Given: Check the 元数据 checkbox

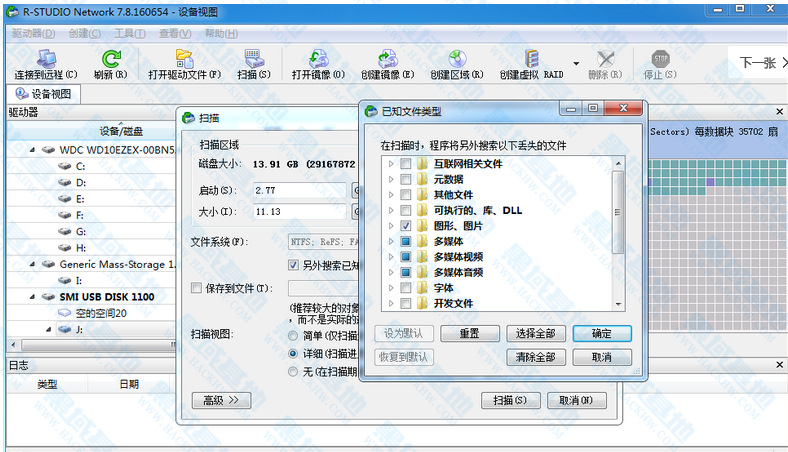Looking at the screenshot, I should pyautogui.click(x=406, y=179).
